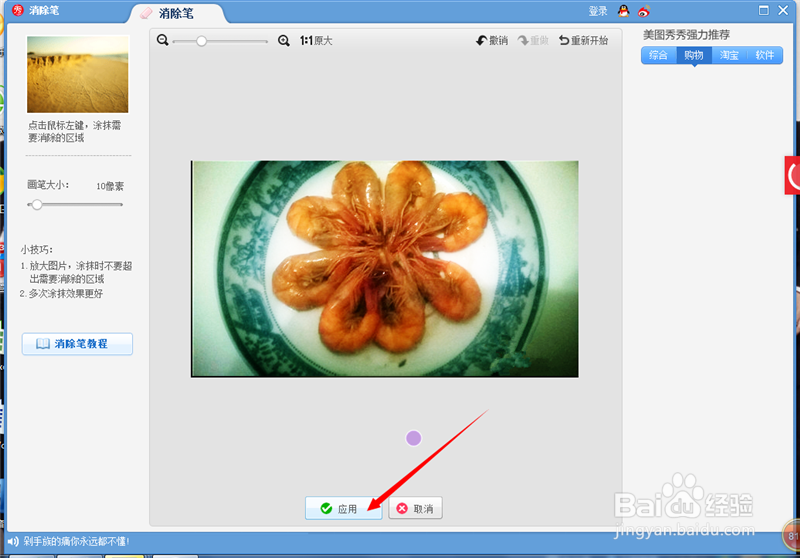Viewport: 800px width, 558px height.
Task: Click the desert sample thumbnail
Action: tap(78, 74)
